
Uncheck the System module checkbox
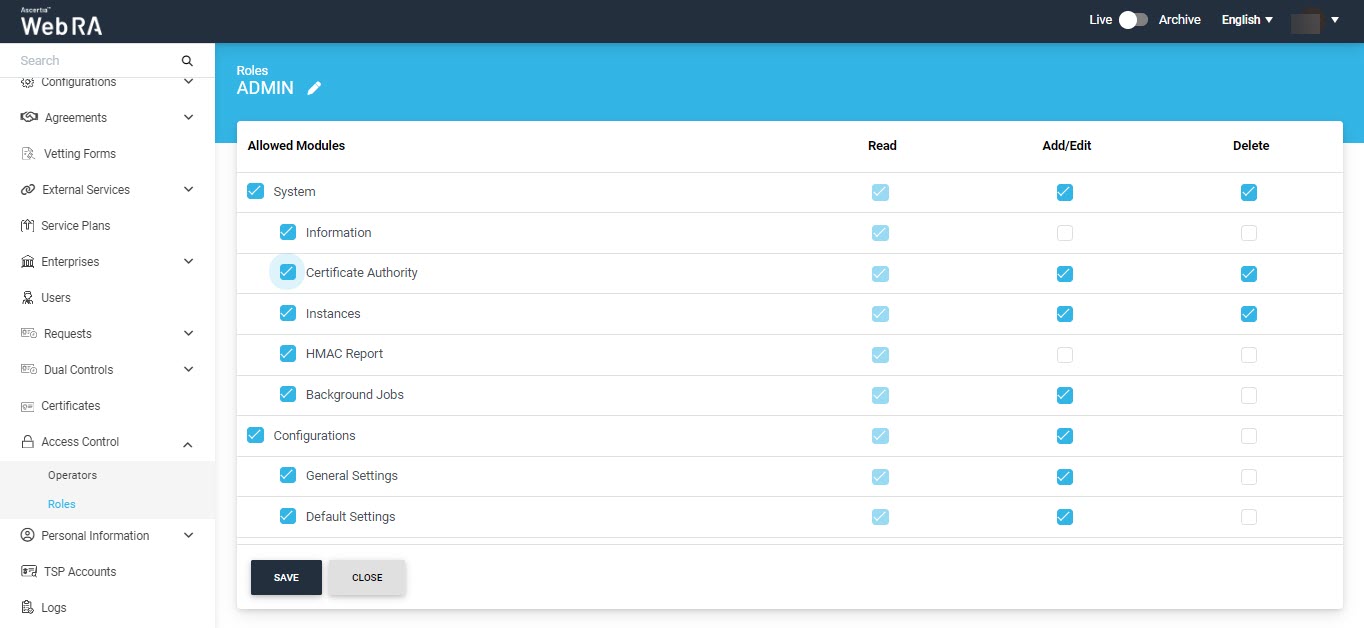tap(255, 191)
